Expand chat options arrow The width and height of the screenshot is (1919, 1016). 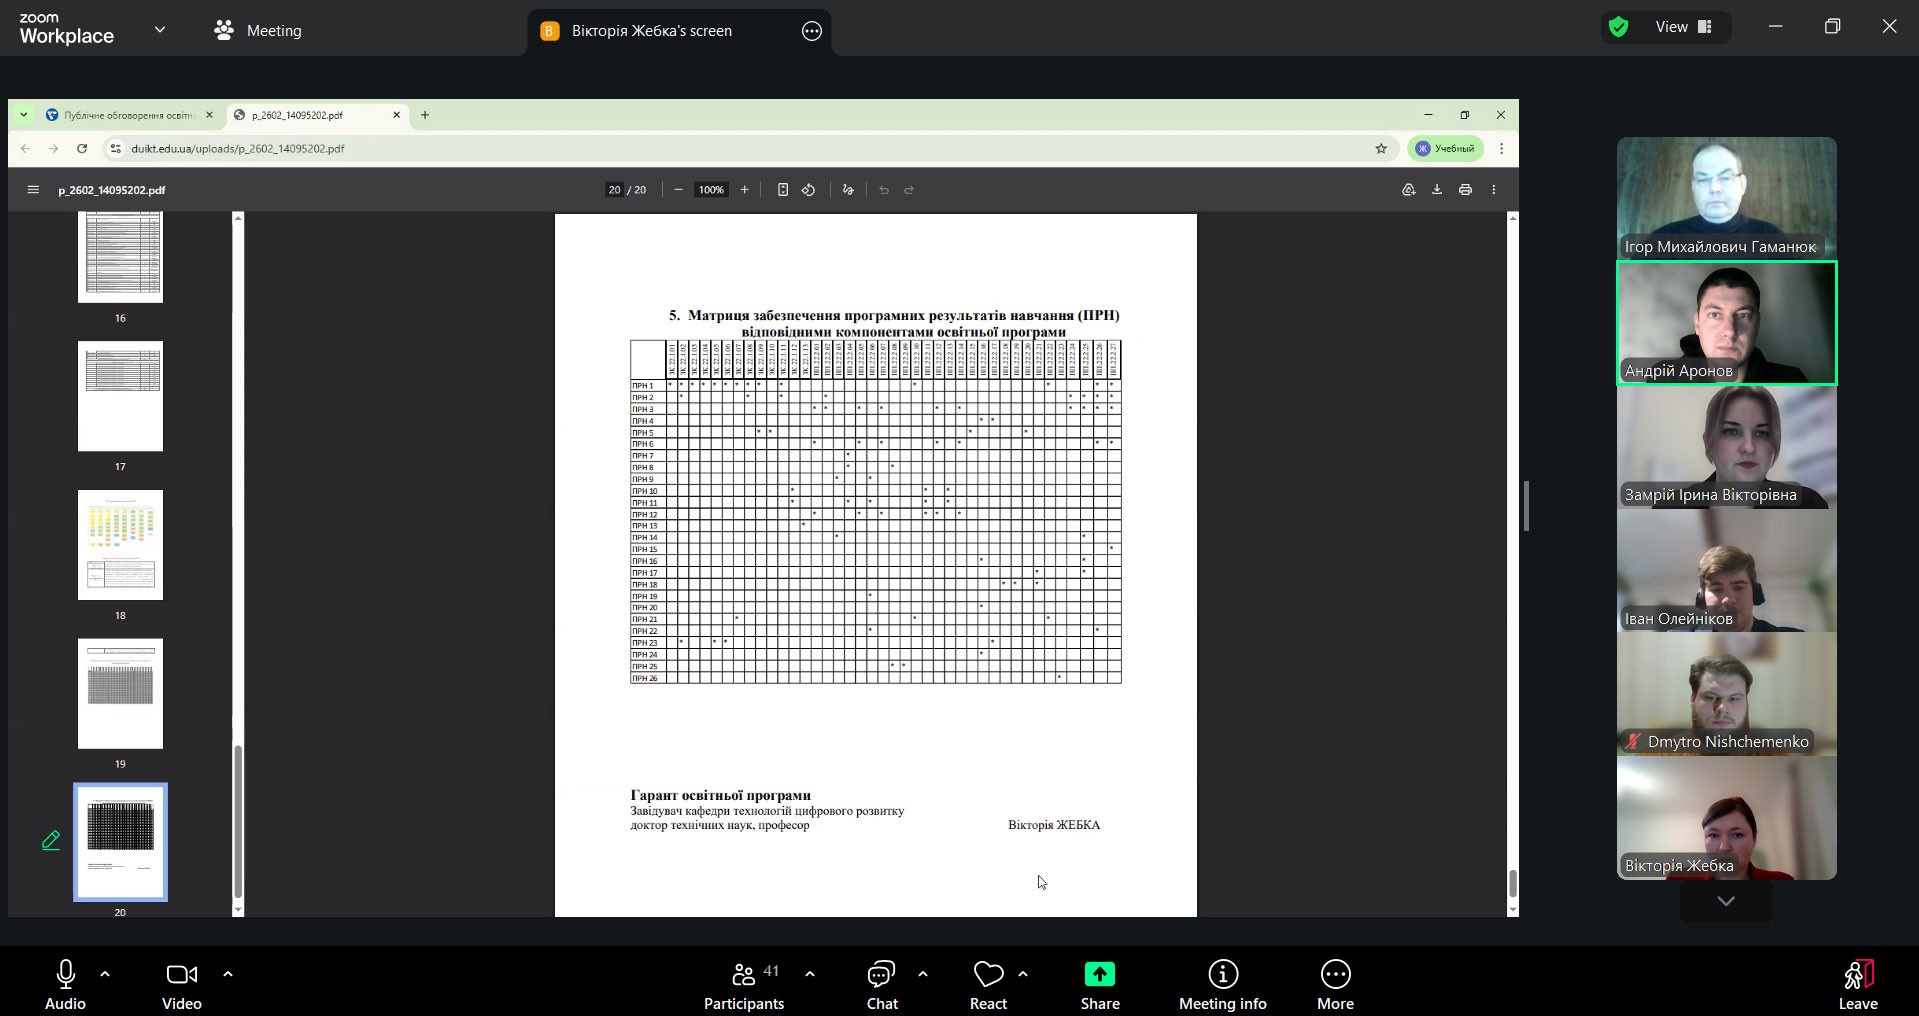(x=922, y=973)
